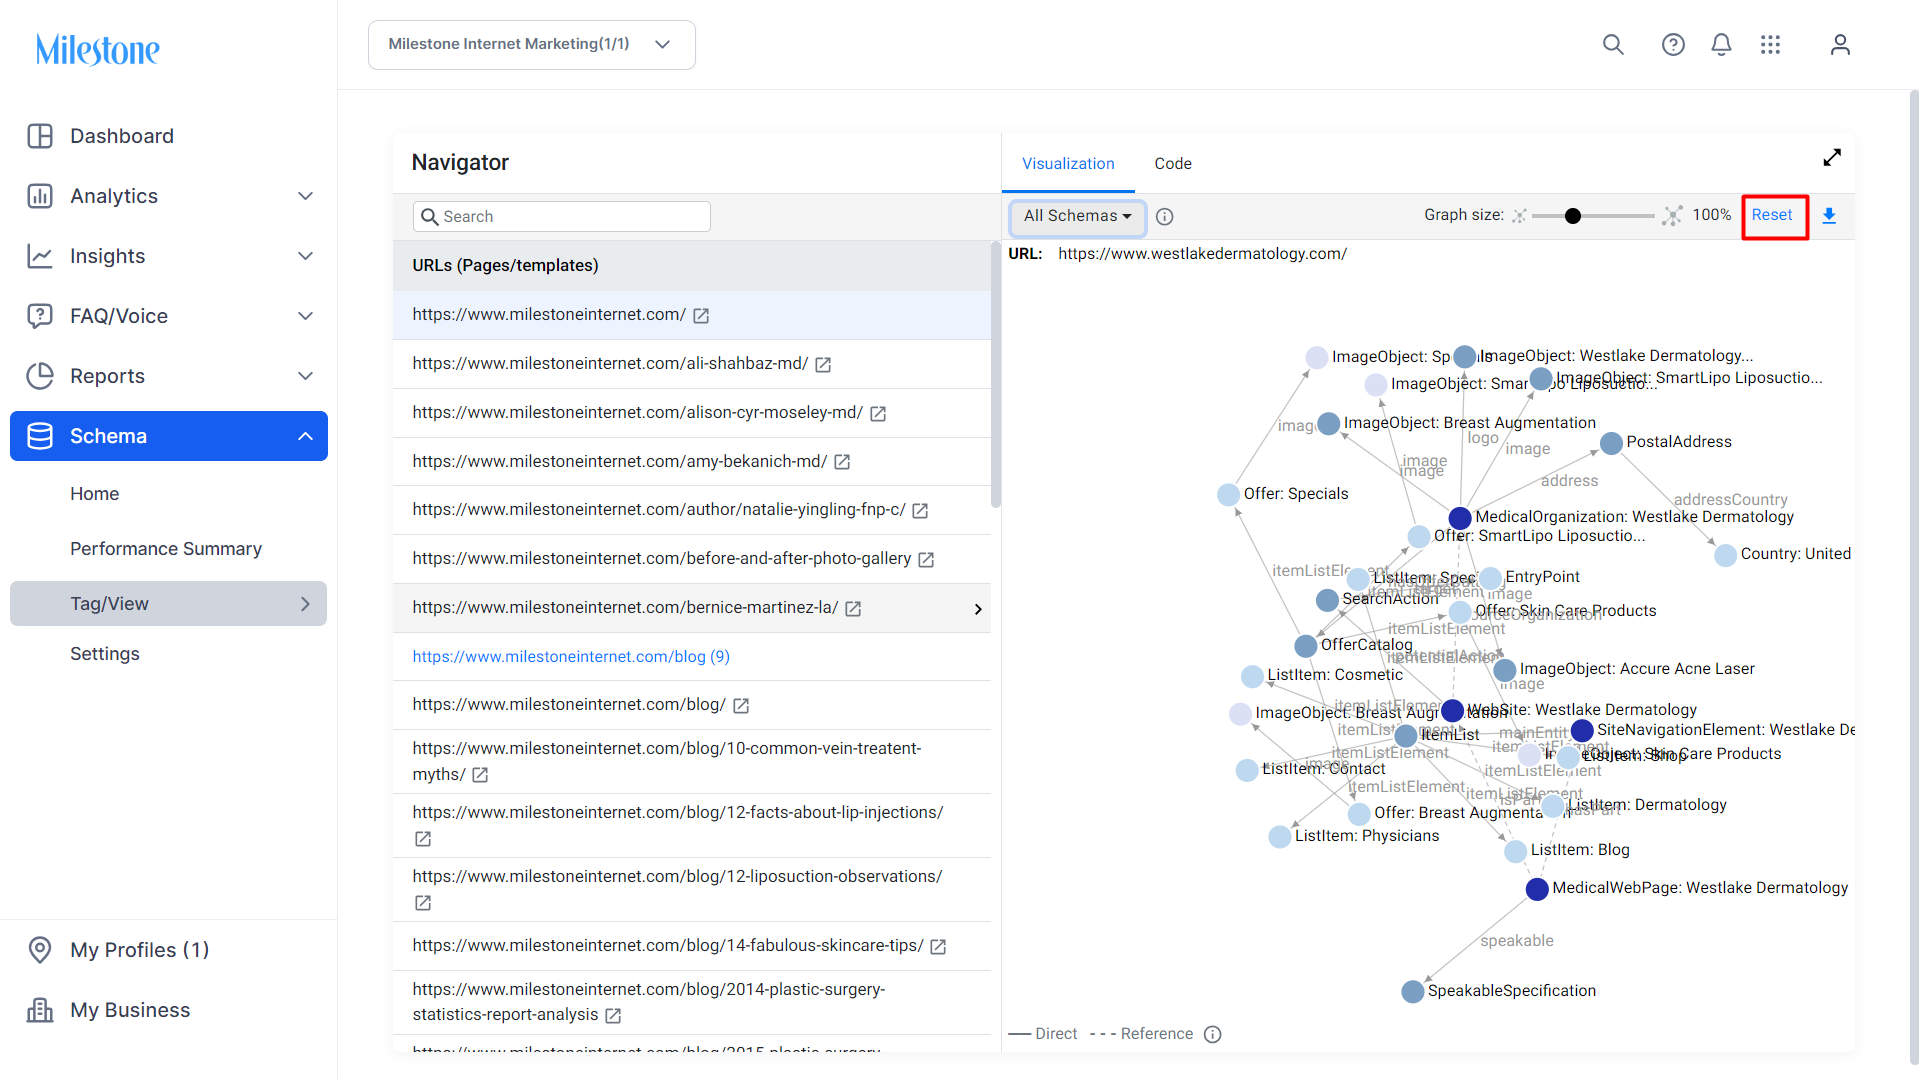
Task: Click the URL list scrollbar
Action: 995,376
